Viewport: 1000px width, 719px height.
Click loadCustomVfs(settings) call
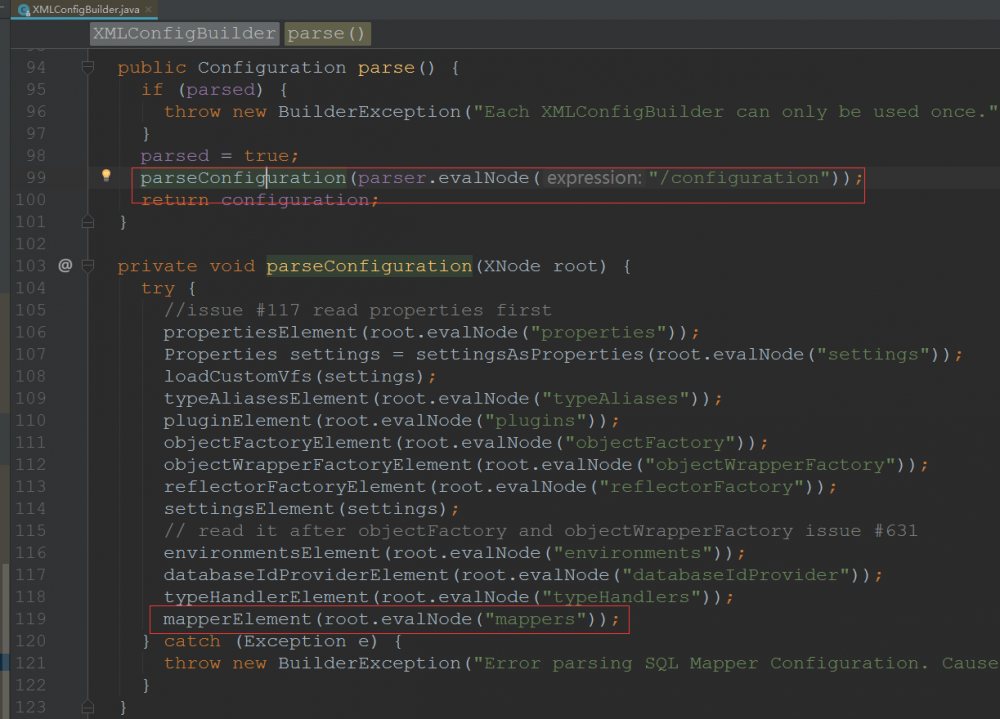tap(294, 376)
